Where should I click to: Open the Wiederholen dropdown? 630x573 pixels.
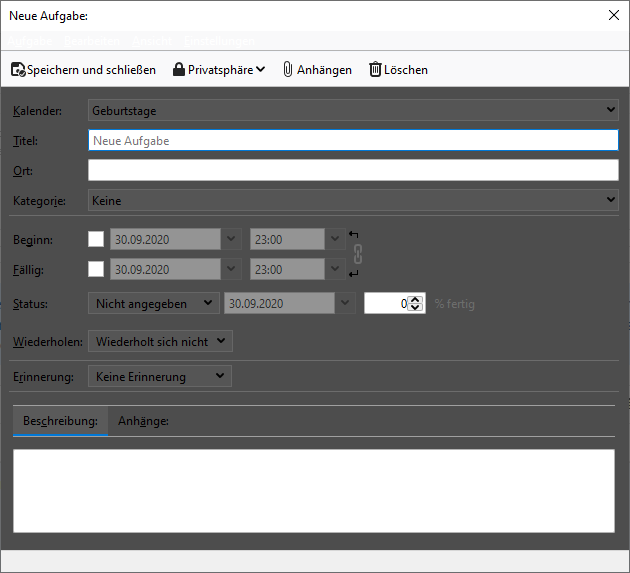(x=160, y=342)
